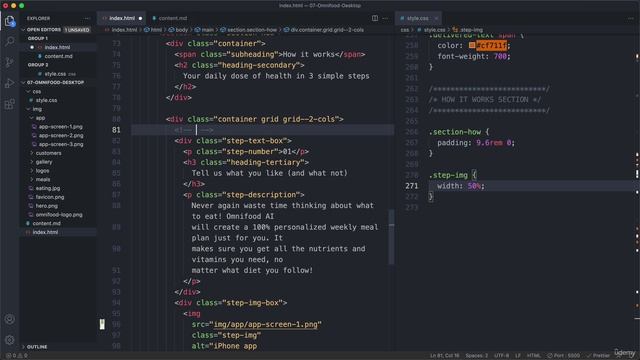This screenshot has height=360, width=640.
Task: Click 'Spaces: 2' indentation setting
Action: click(x=476, y=356)
